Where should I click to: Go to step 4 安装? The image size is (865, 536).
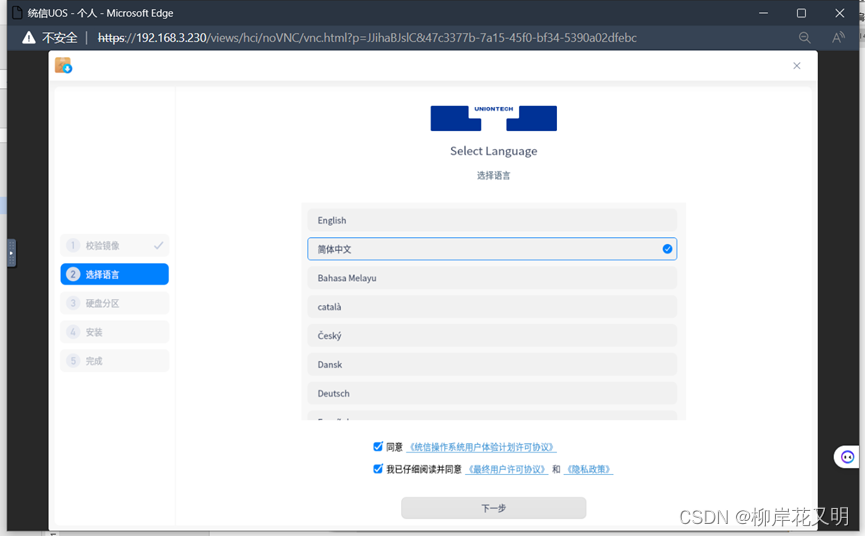(x=114, y=332)
